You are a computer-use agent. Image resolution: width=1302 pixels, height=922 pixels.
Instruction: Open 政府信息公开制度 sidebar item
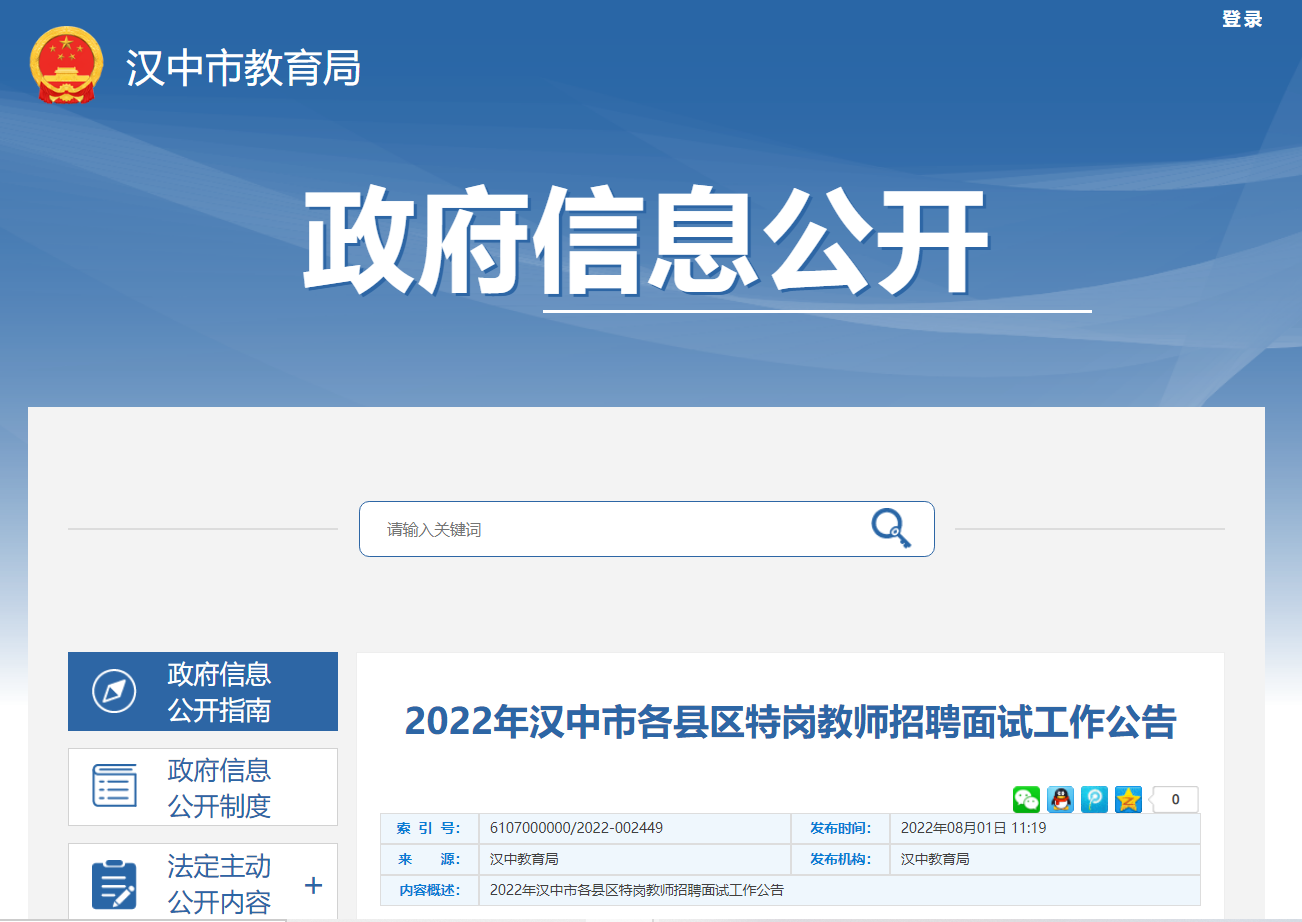coord(203,787)
